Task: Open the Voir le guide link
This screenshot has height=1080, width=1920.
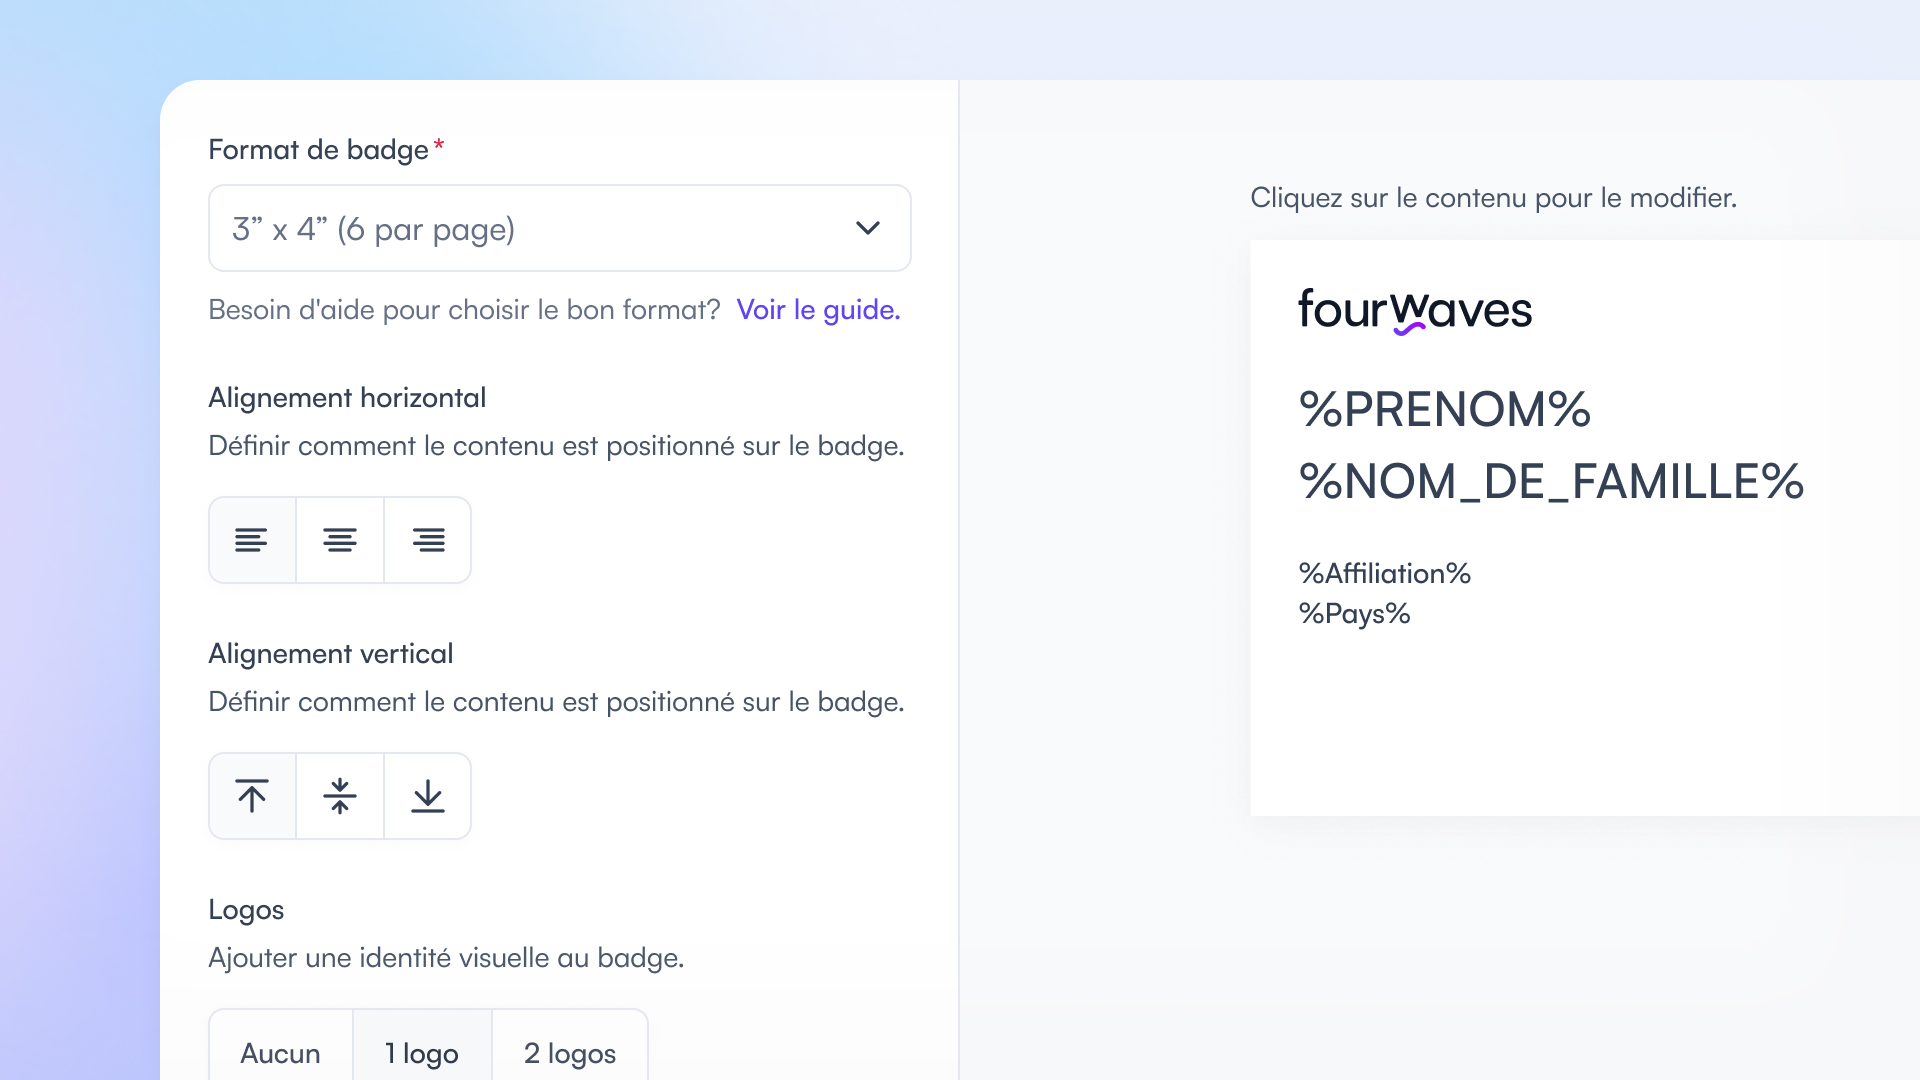Action: pyautogui.click(x=818, y=310)
